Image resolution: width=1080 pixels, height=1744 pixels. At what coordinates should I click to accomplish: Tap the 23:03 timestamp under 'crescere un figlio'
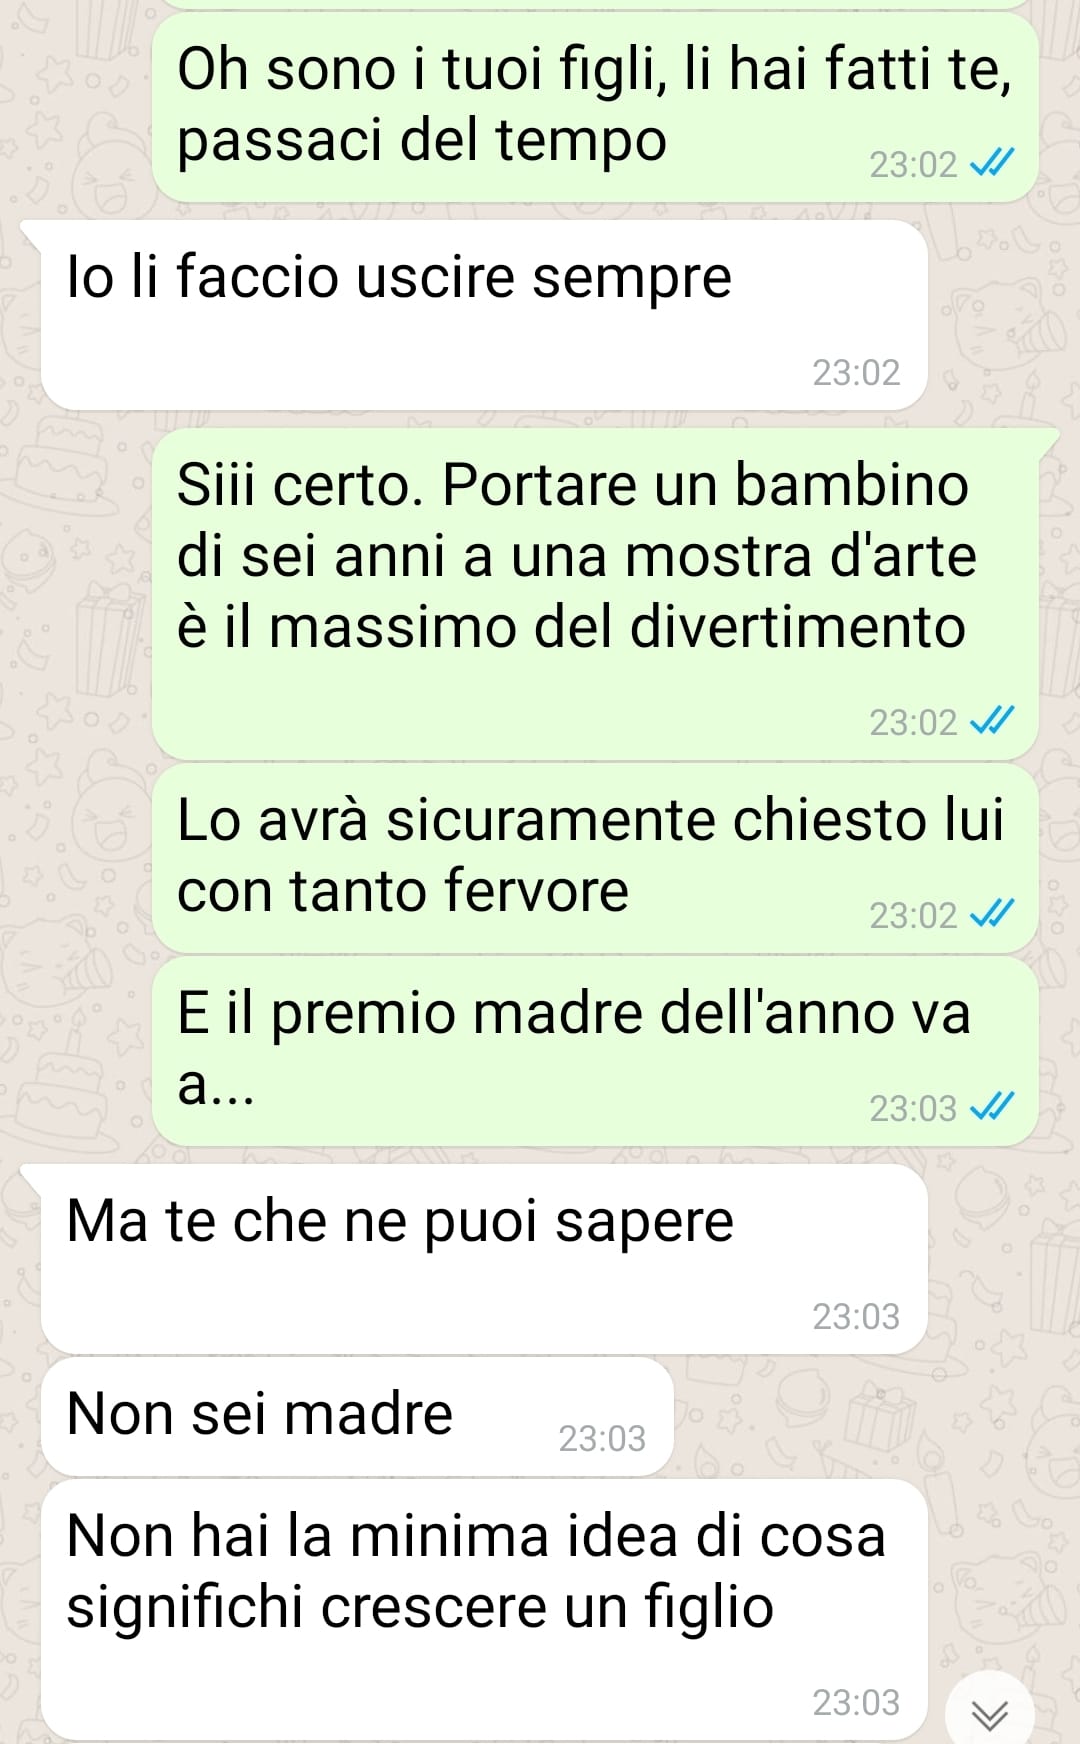856,1702
